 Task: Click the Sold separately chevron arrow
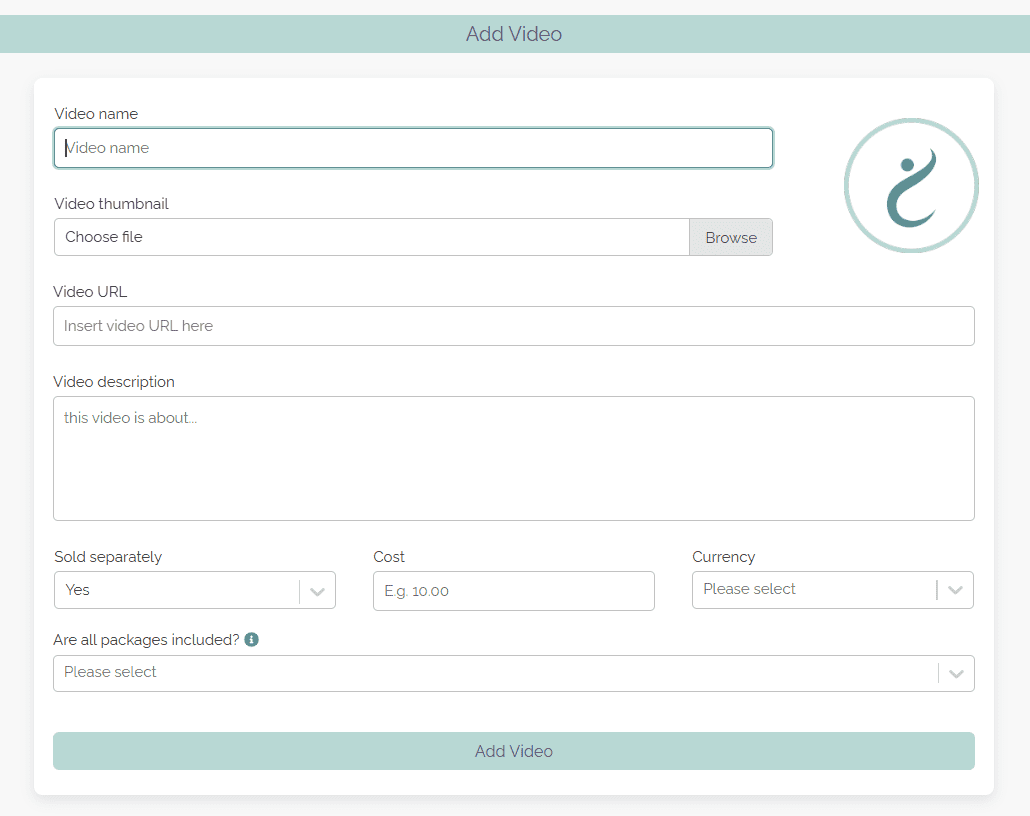click(318, 591)
